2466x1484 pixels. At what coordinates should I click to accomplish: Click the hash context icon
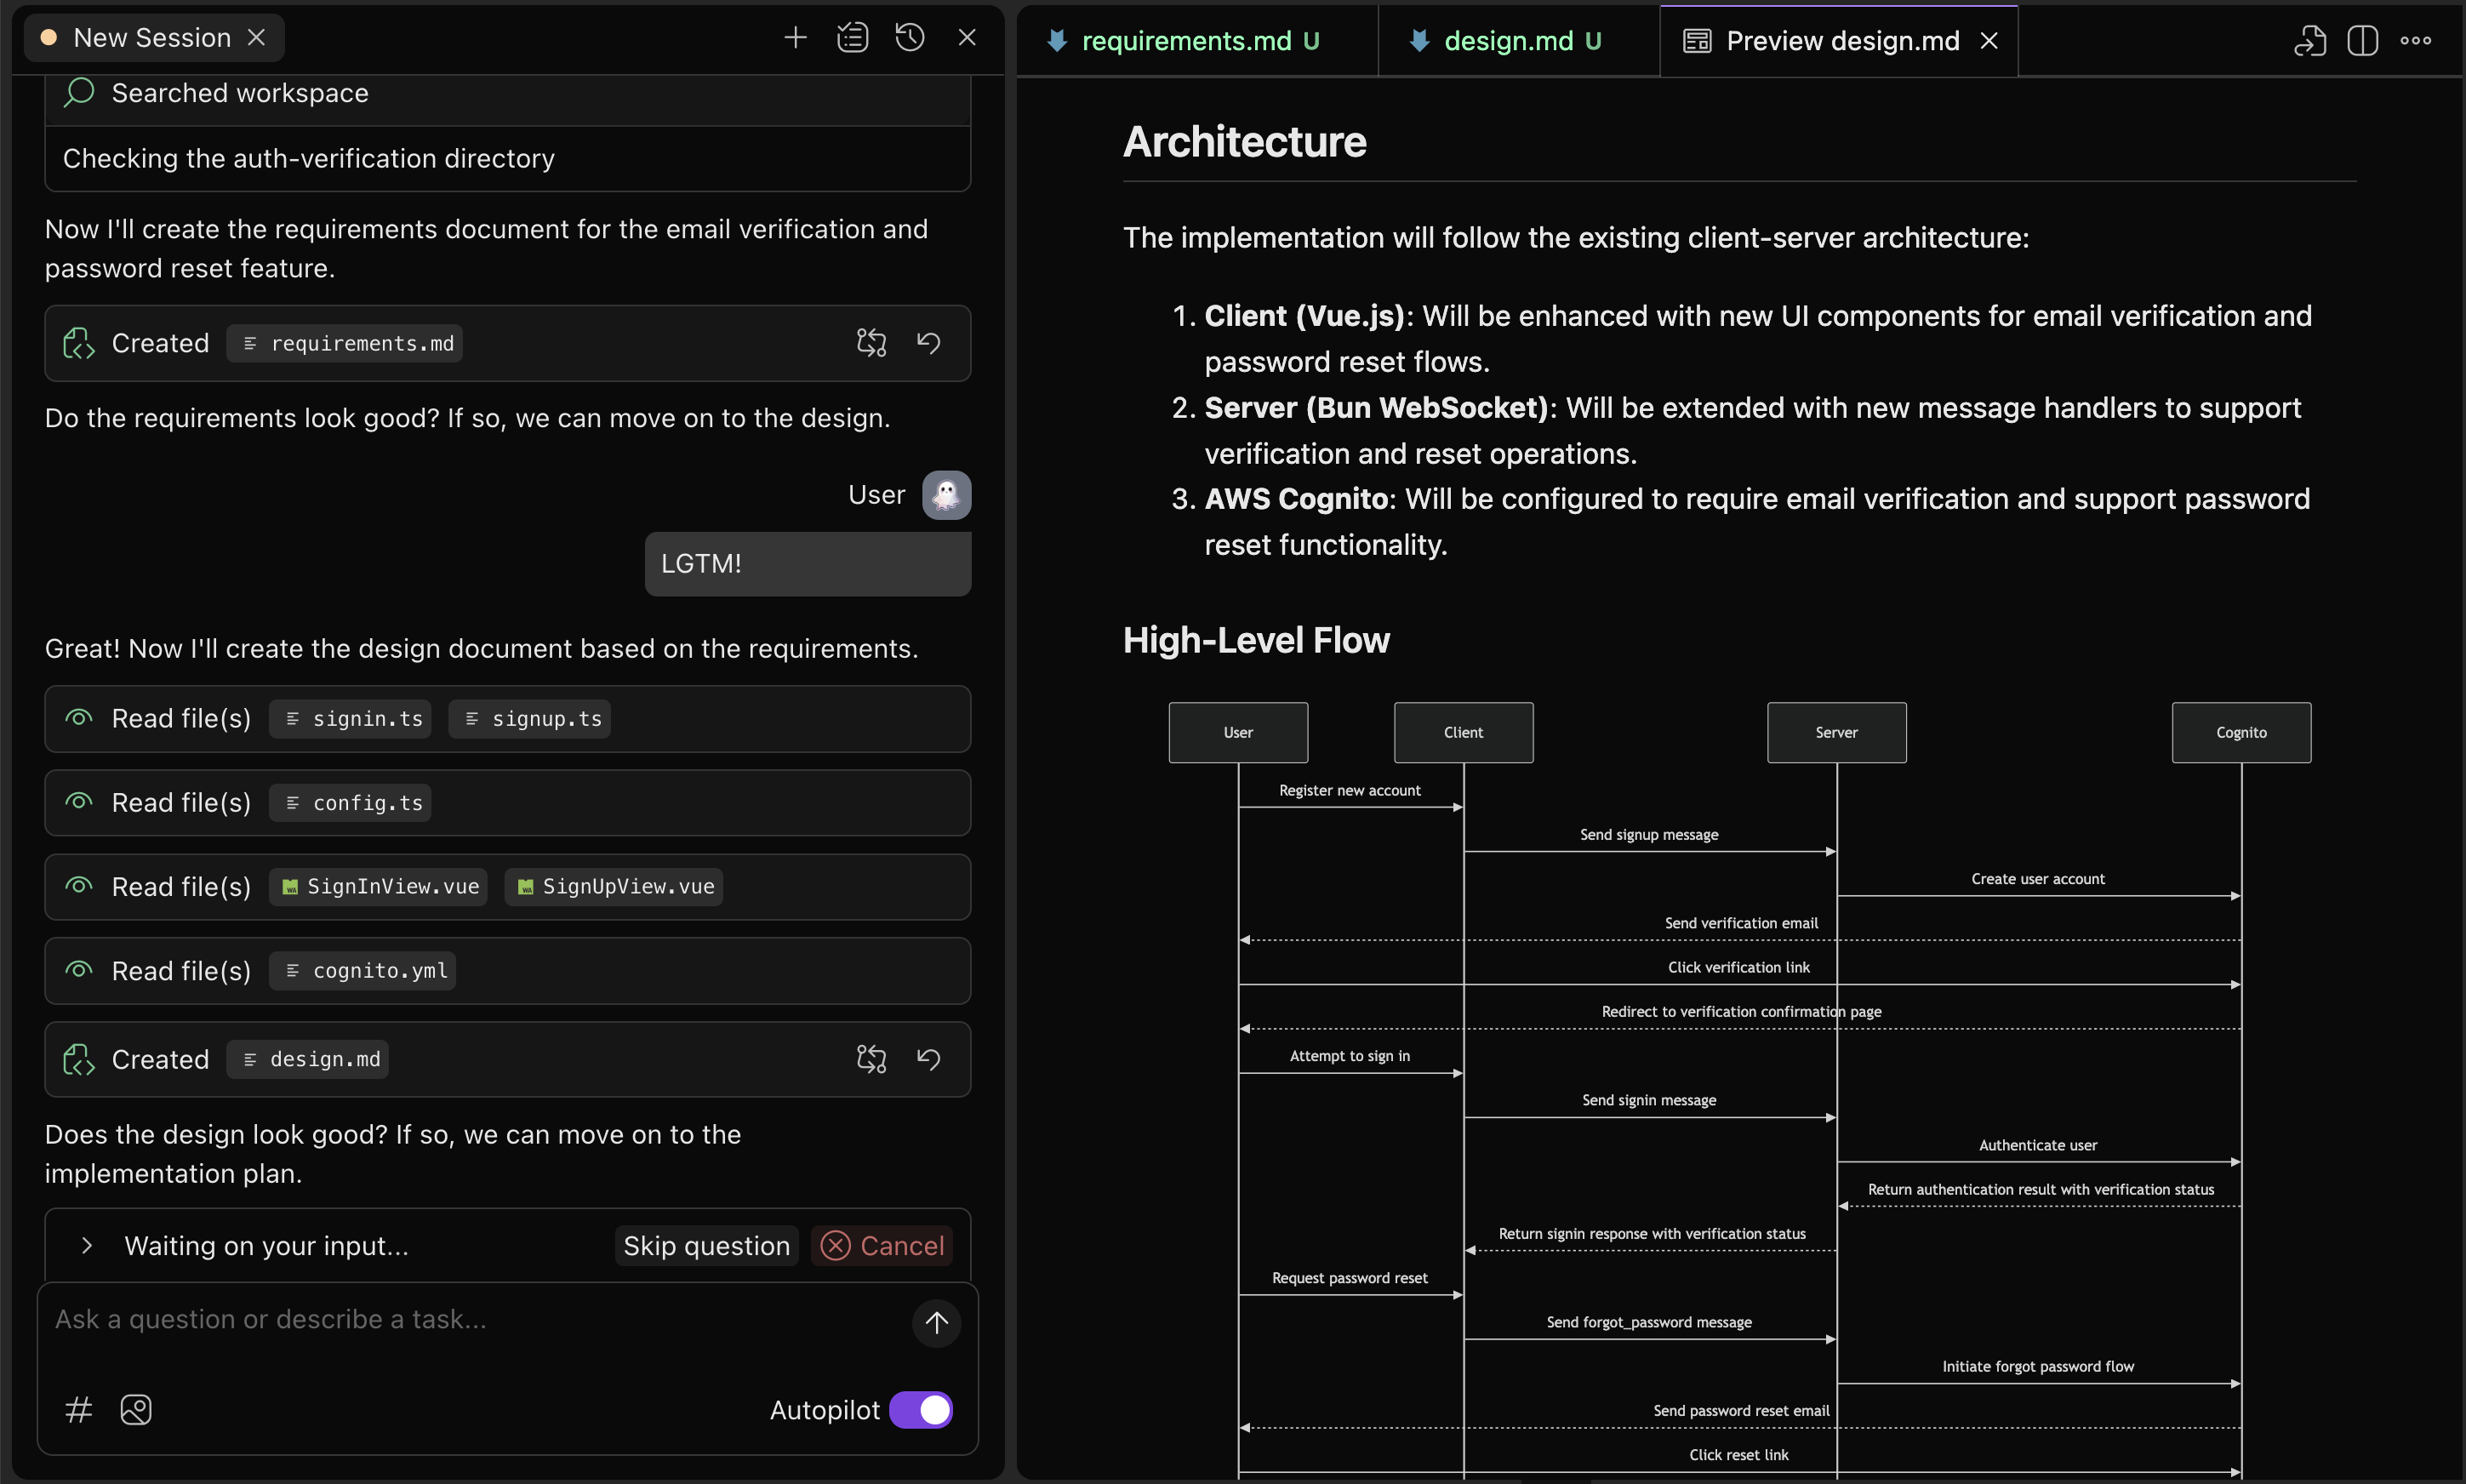78,1410
